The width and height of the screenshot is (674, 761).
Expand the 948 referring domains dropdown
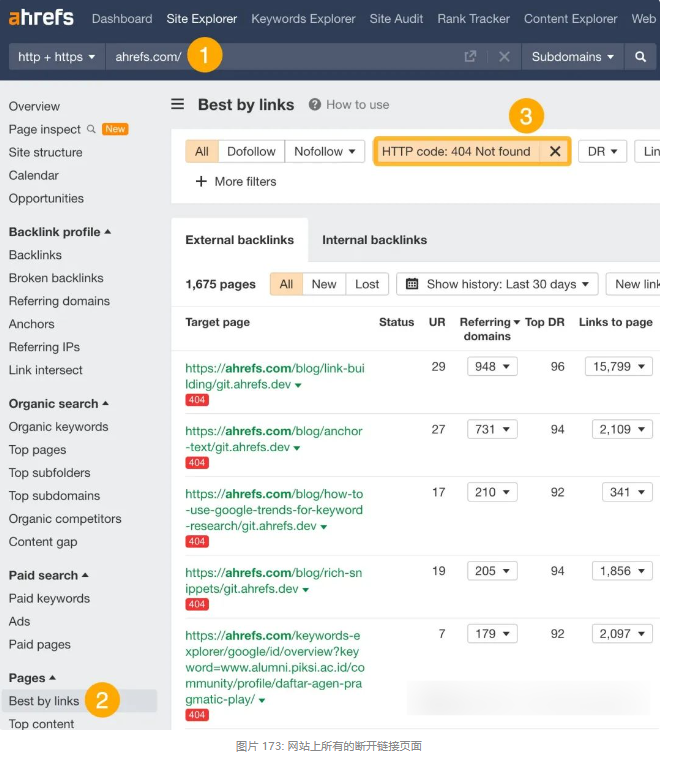click(492, 366)
